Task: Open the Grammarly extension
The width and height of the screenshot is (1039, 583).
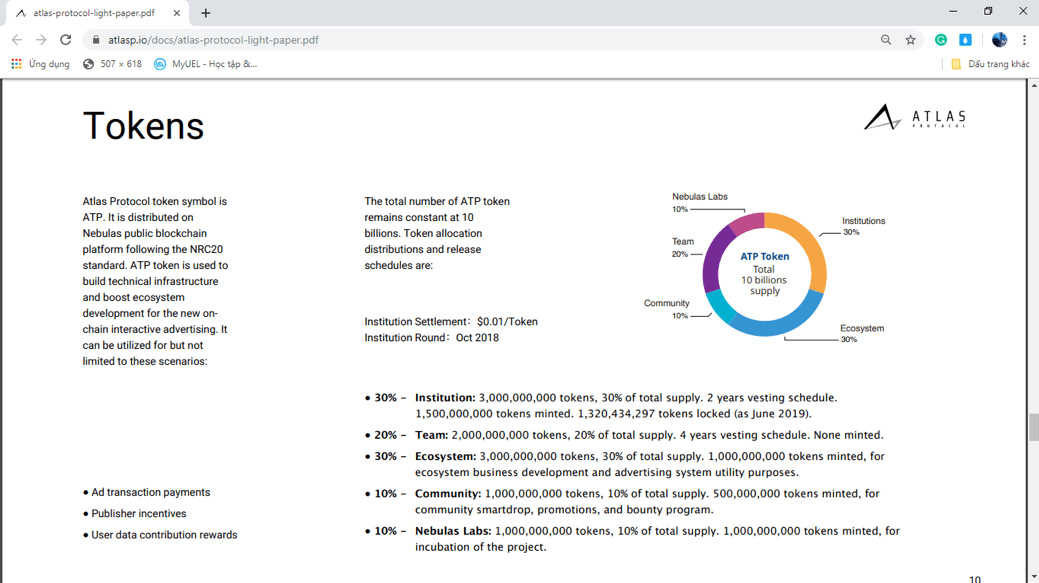Action: pos(941,40)
